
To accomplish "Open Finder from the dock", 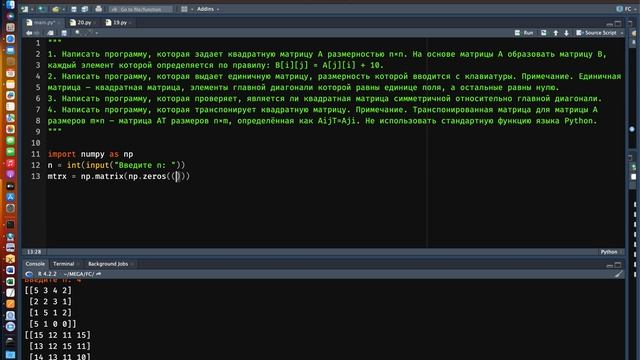I will click(x=10, y=5).
